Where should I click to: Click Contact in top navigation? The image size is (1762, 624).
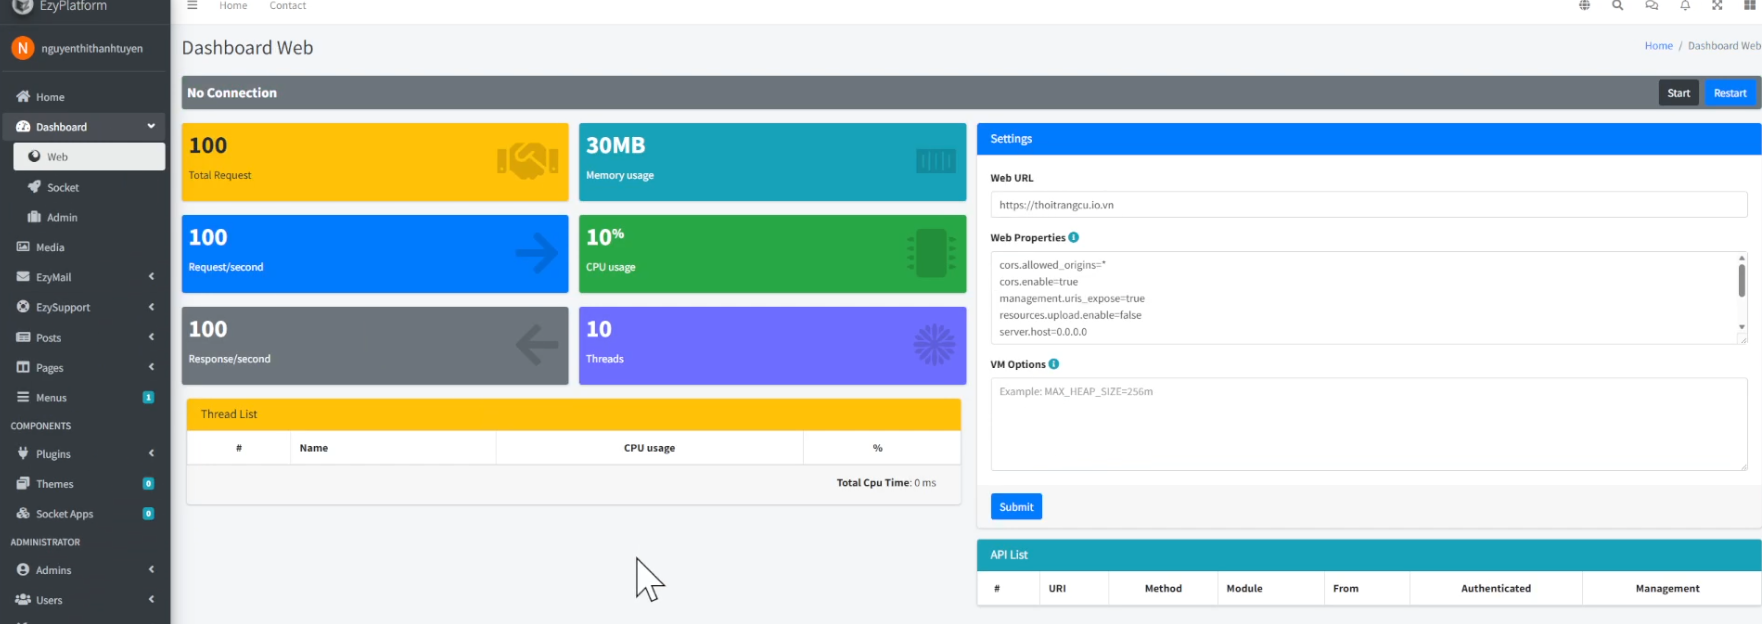pos(287,6)
